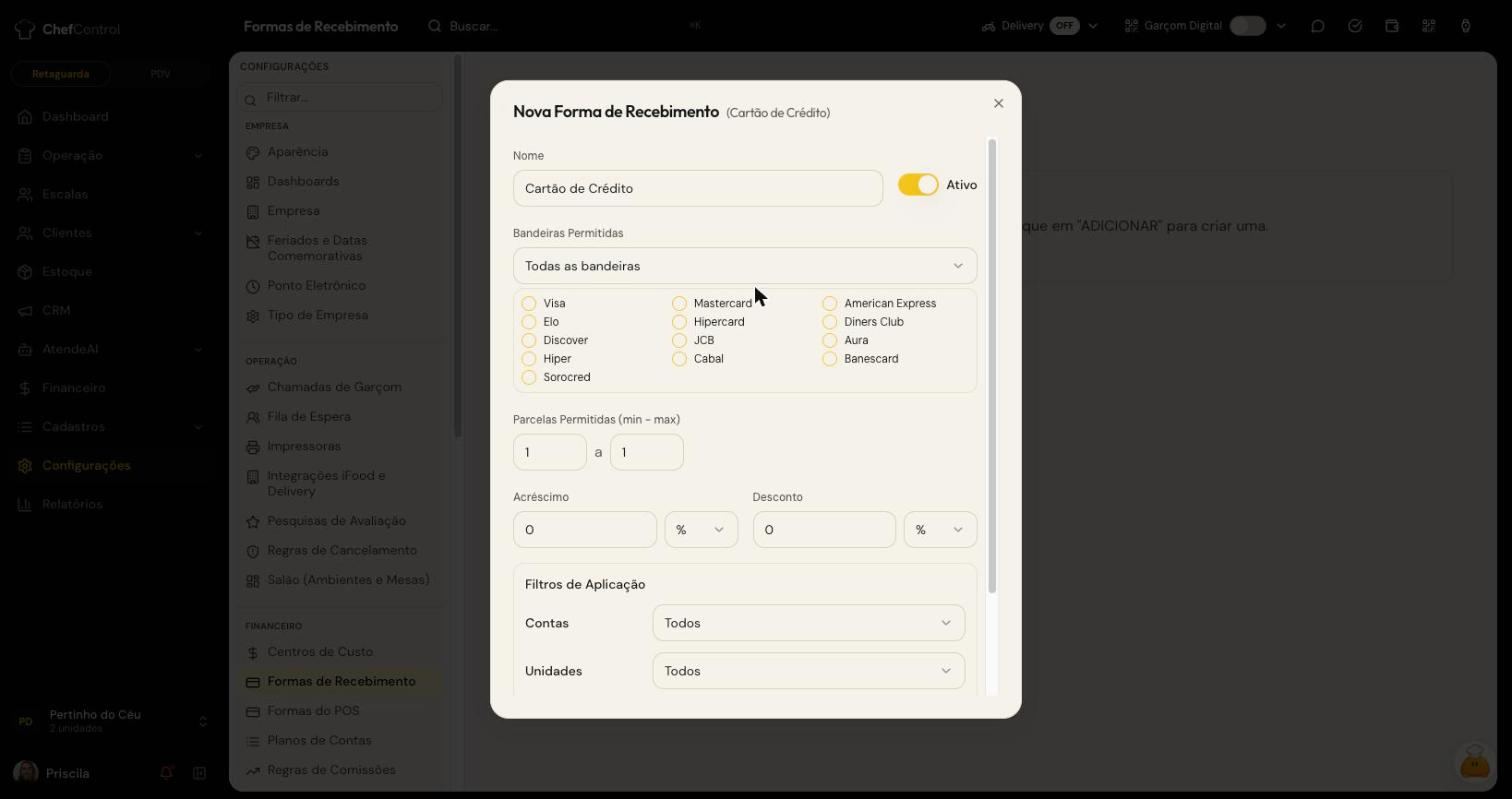Select the Banescard brand option
Viewport: 1512px width, 799px height.
pyautogui.click(x=829, y=359)
